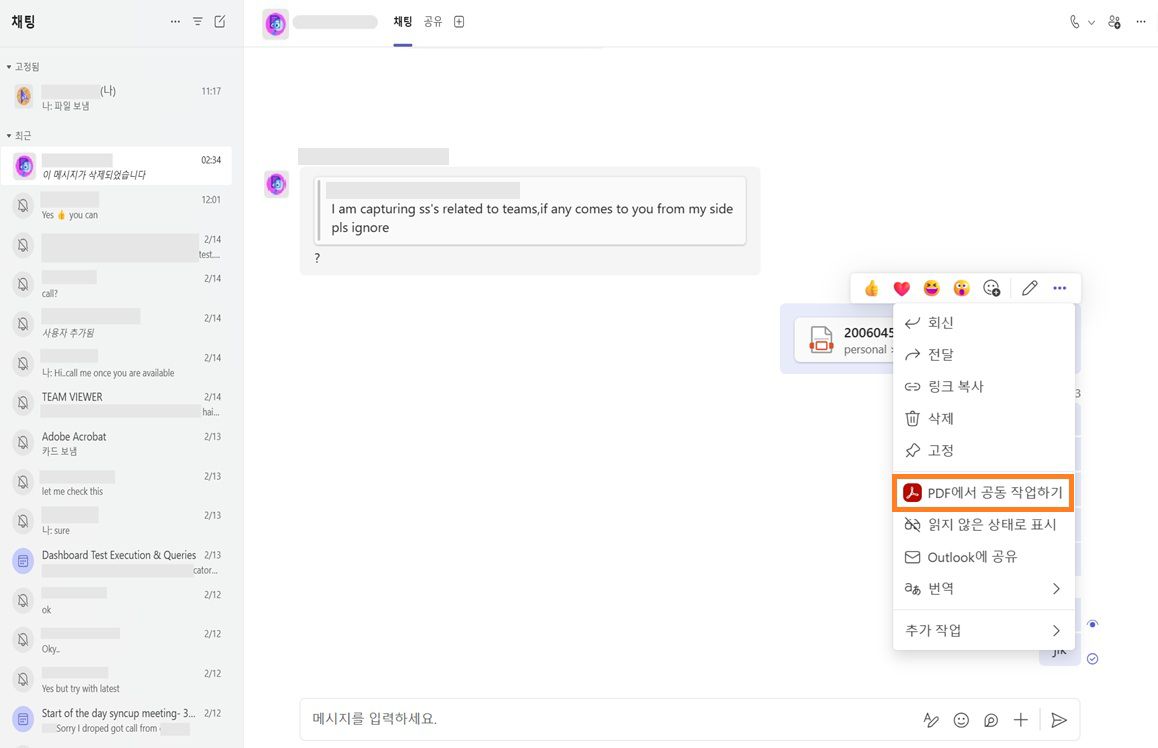
Task: Click the plus icon to attach content
Action: tap(1020, 719)
